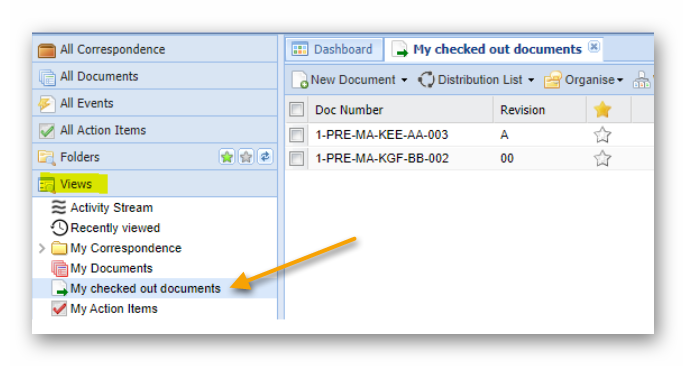Switch to the Dashboard tab
Screen dimensions: 686x366
[335, 49]
